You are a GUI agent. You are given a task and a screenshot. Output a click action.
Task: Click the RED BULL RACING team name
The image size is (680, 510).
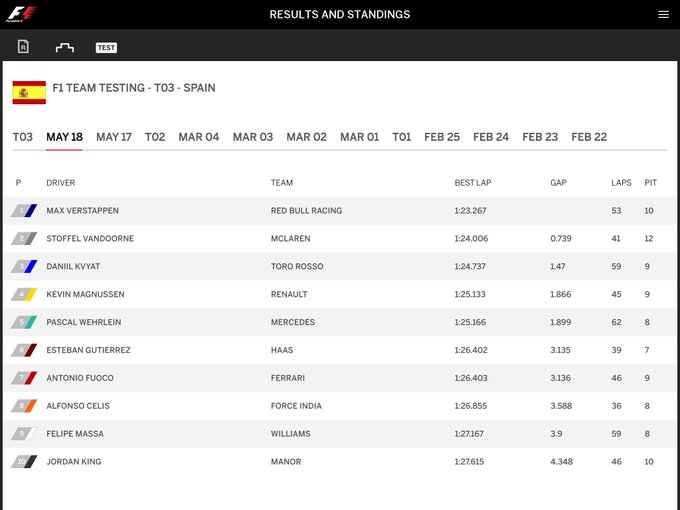[307, 210]
